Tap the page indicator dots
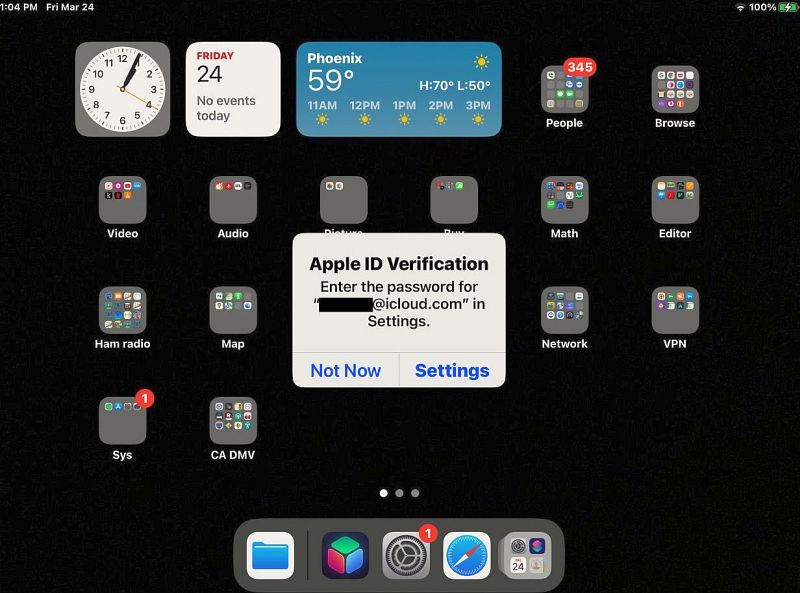Viewport: 800px width, 593px height. 399,493
